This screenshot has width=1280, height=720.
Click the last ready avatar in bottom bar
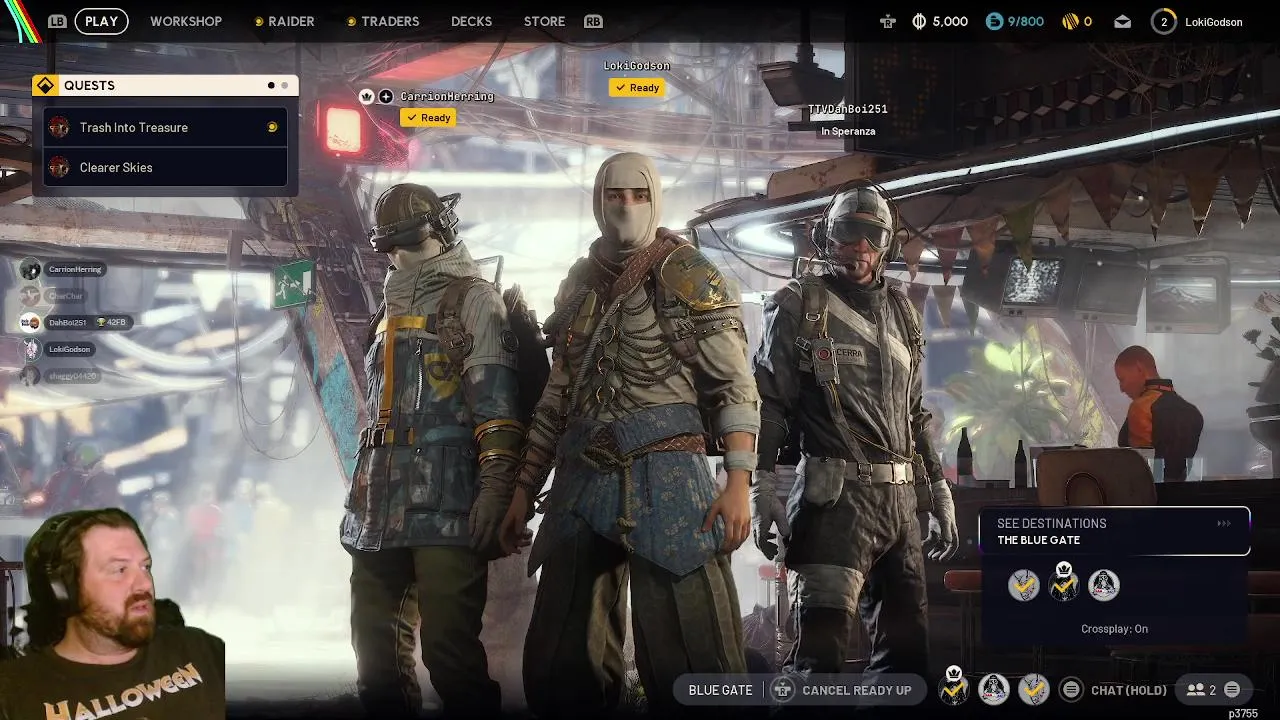[x=1034, y=689]
